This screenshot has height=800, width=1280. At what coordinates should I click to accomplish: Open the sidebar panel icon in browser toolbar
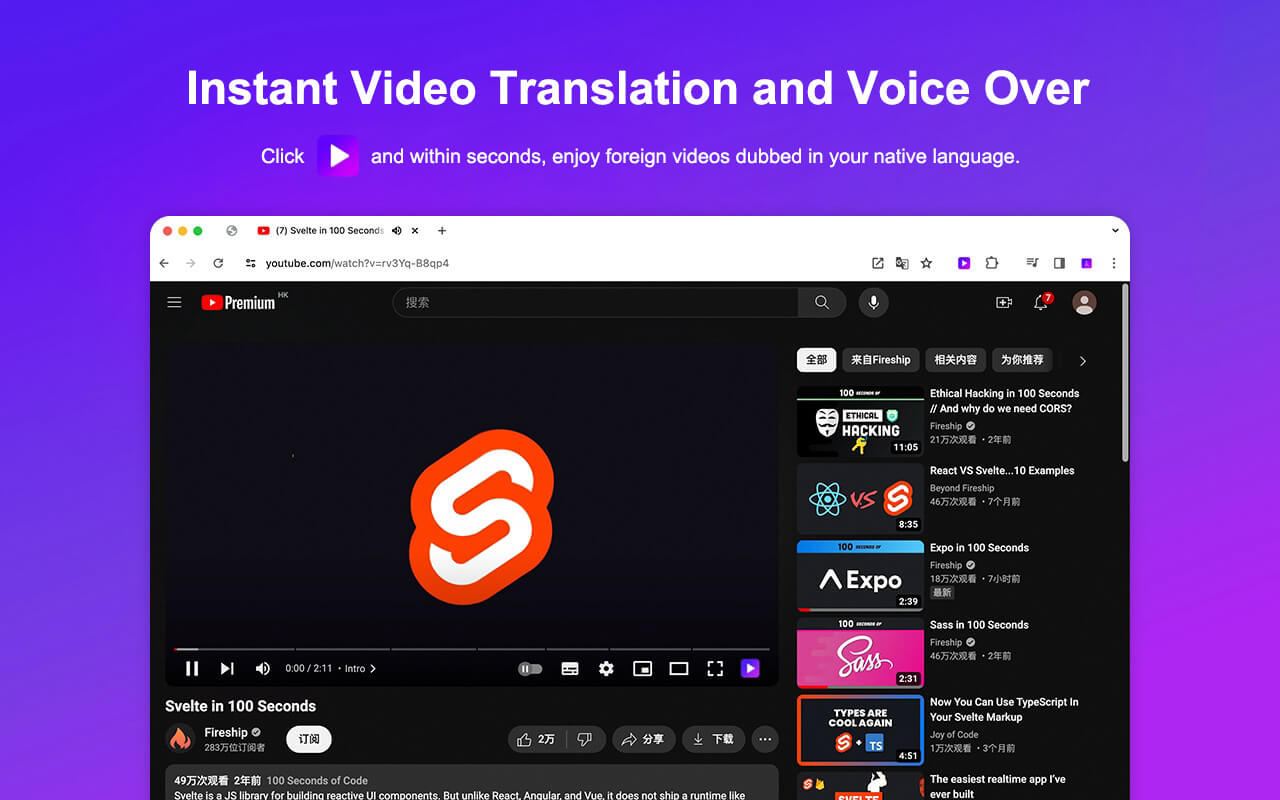coord(1059,263)
